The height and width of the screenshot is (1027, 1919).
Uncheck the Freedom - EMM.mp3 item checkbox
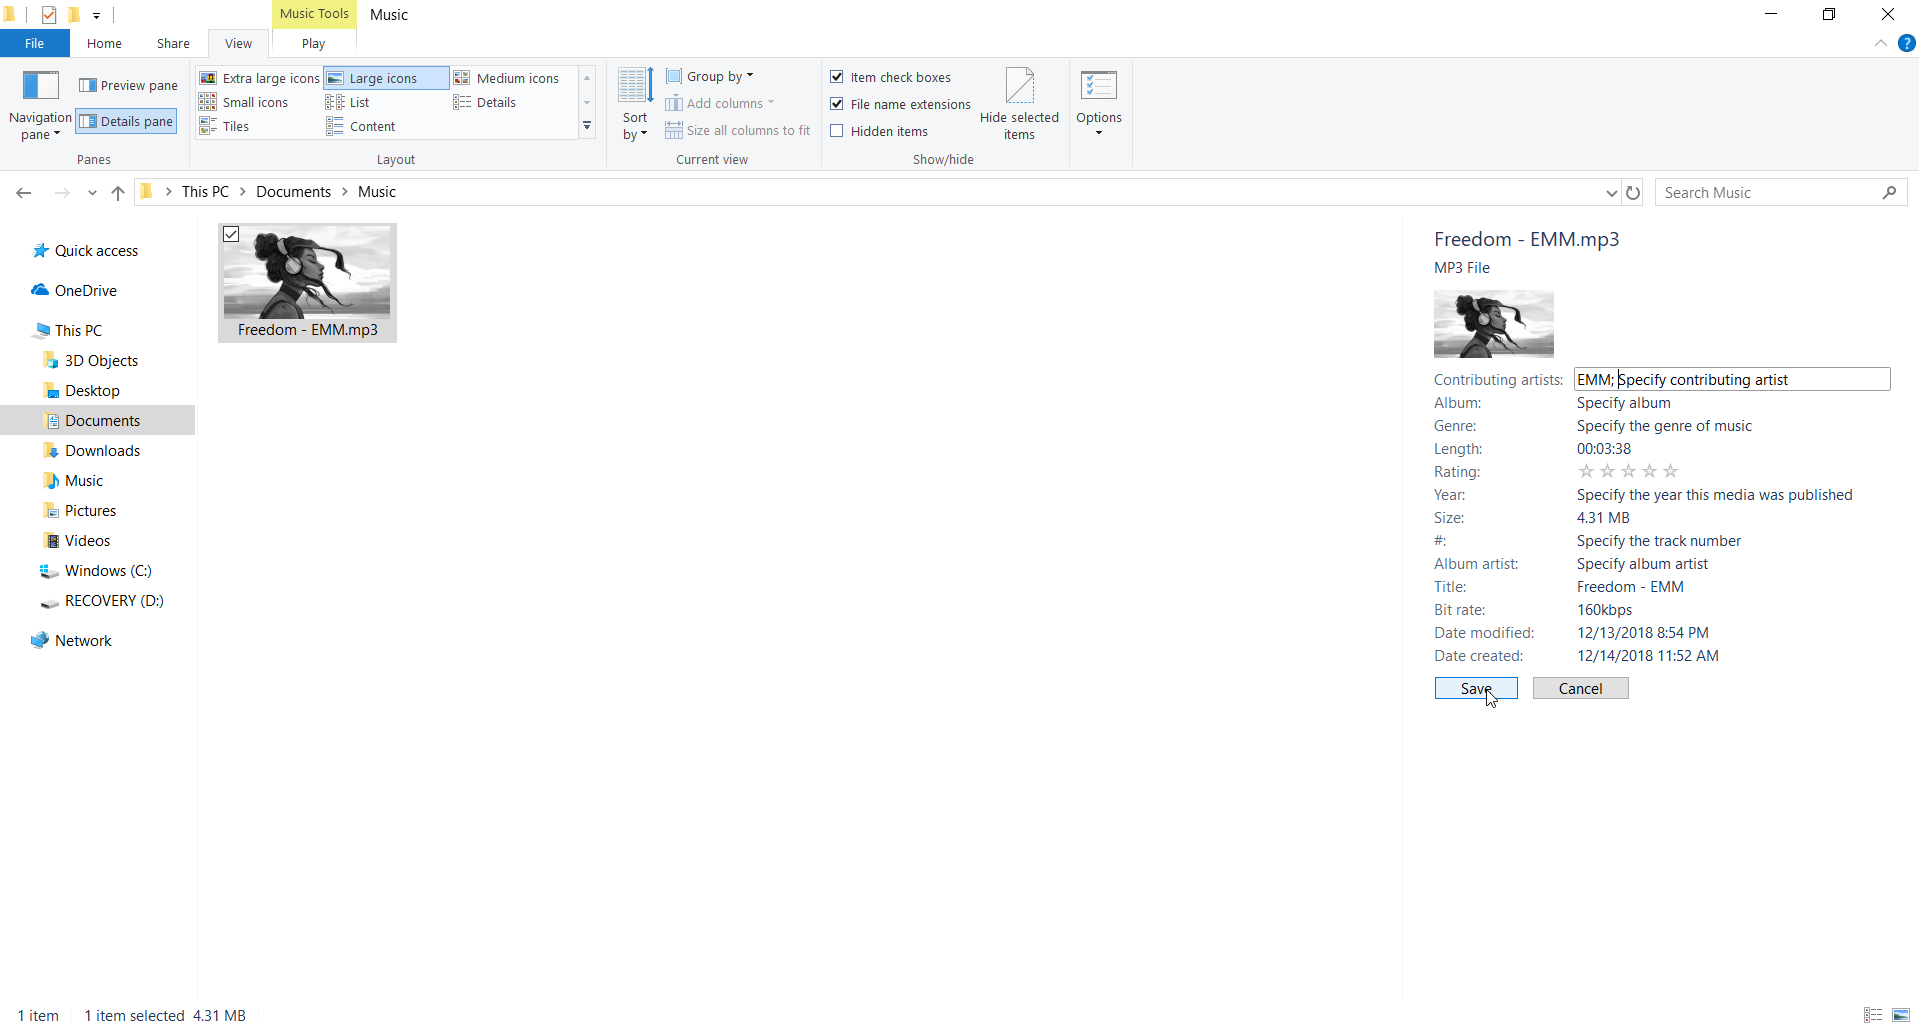[231, 234]
